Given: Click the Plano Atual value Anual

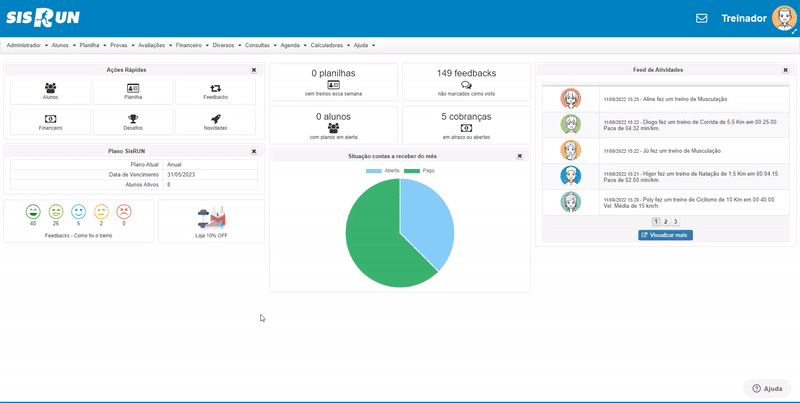Looking at the screenshot, I should [174, 165].
